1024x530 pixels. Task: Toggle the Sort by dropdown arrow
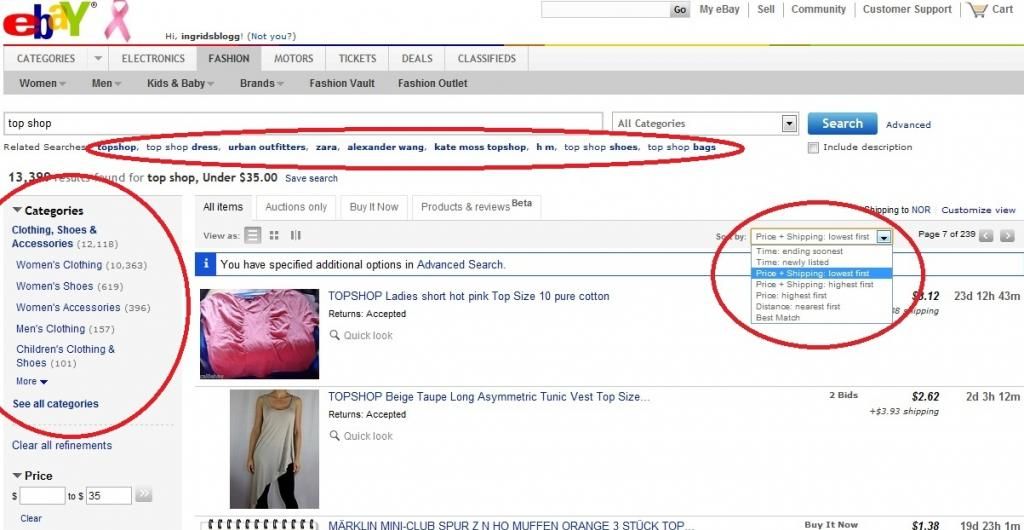pos(884,237)
